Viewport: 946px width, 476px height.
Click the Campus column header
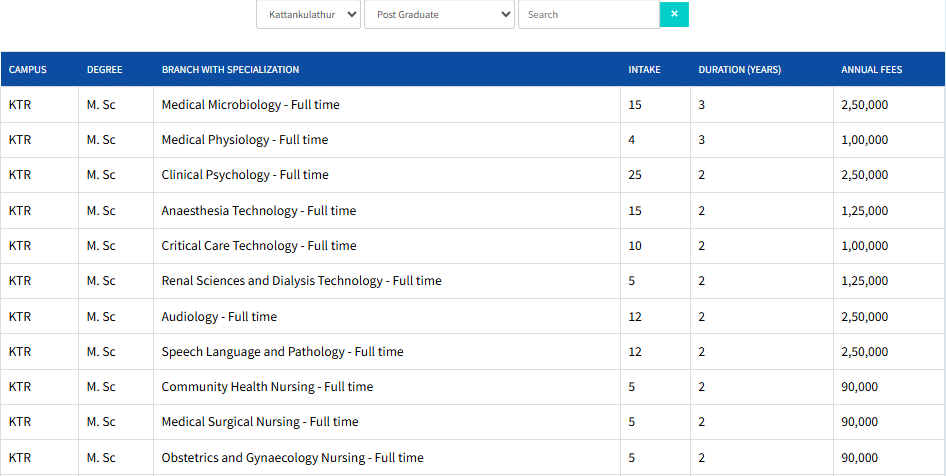point(28,70)
